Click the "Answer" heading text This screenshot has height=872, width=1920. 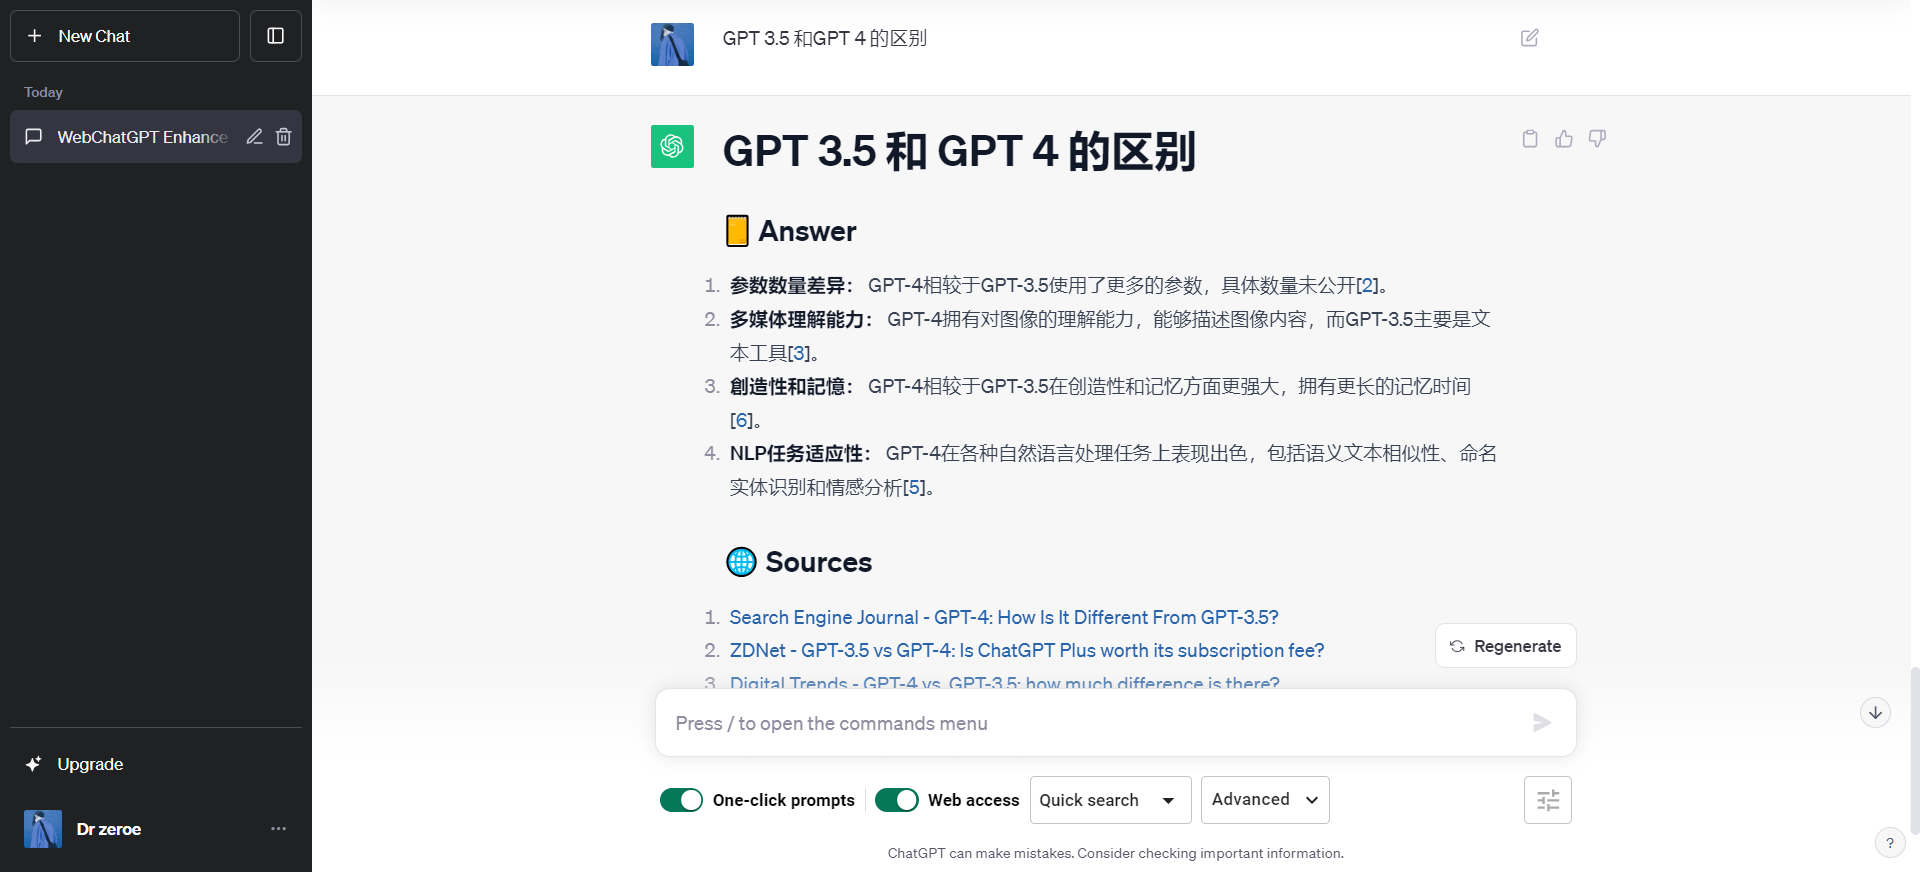[x=807, y=232]
